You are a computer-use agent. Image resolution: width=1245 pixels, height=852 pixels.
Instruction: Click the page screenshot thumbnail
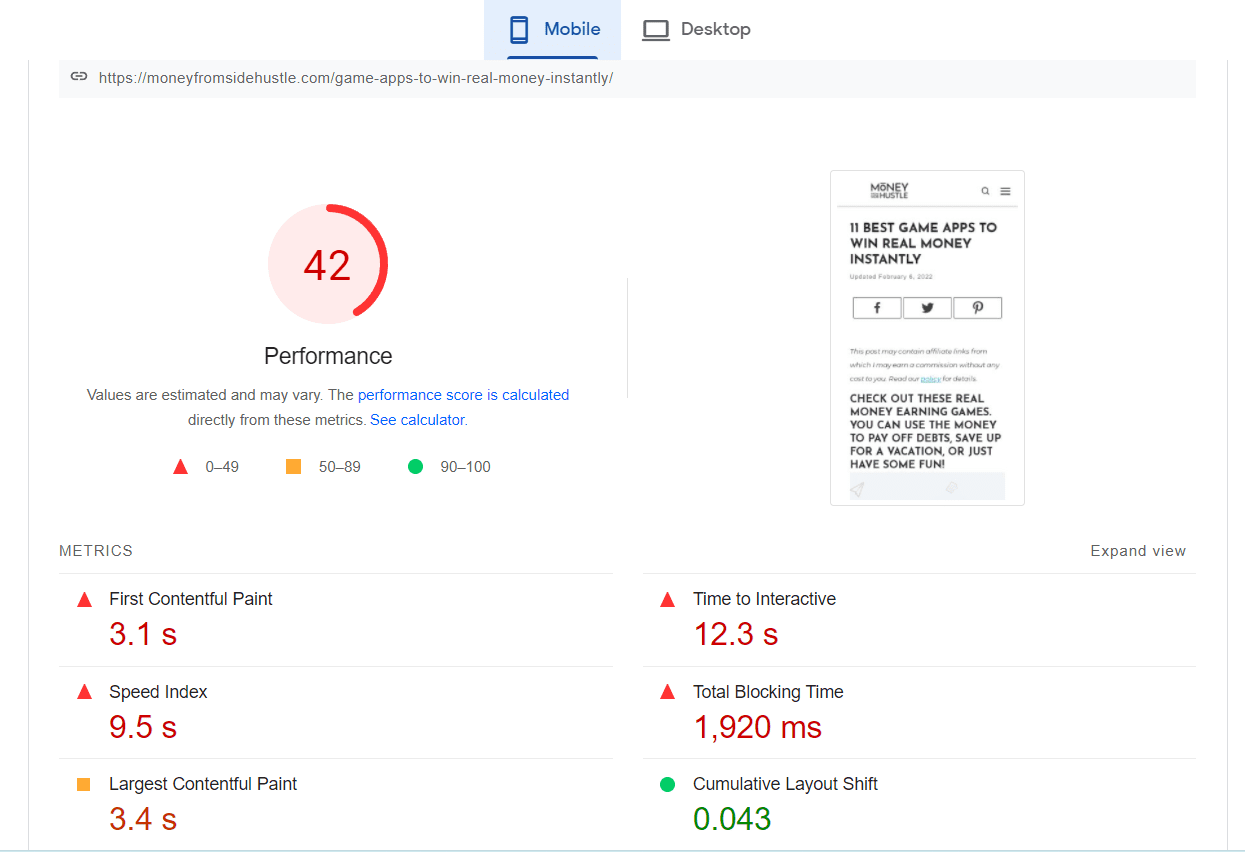927,337
